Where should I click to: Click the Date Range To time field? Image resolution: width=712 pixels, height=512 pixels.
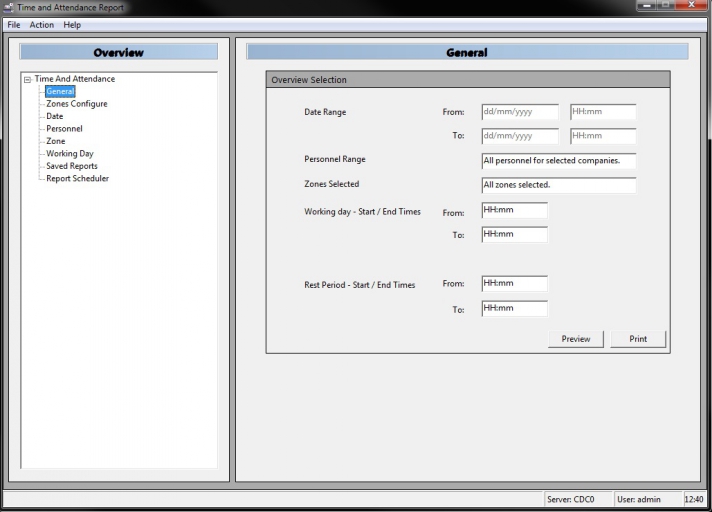[603, 136]
